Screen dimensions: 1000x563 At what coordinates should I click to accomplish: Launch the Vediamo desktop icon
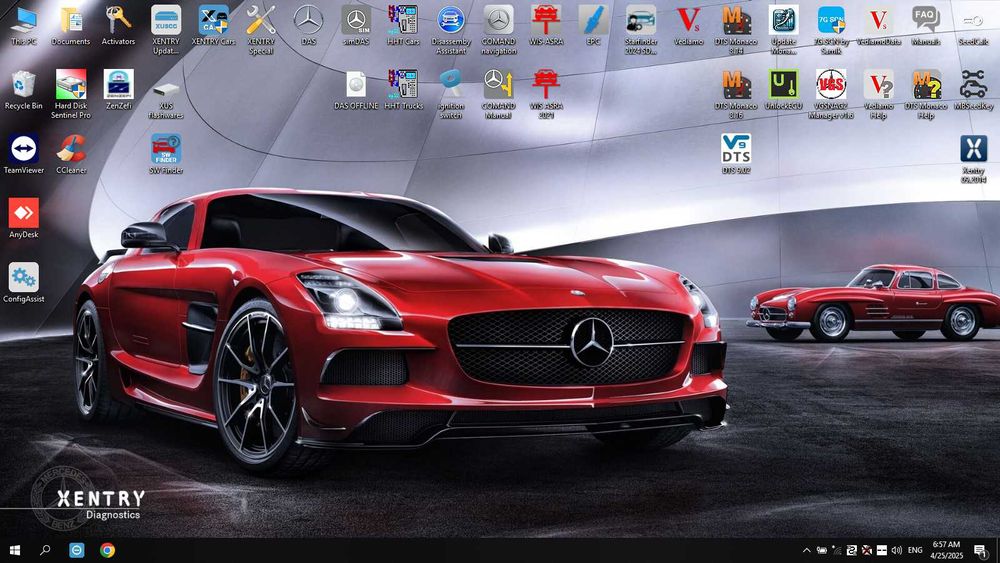(688, 26)
